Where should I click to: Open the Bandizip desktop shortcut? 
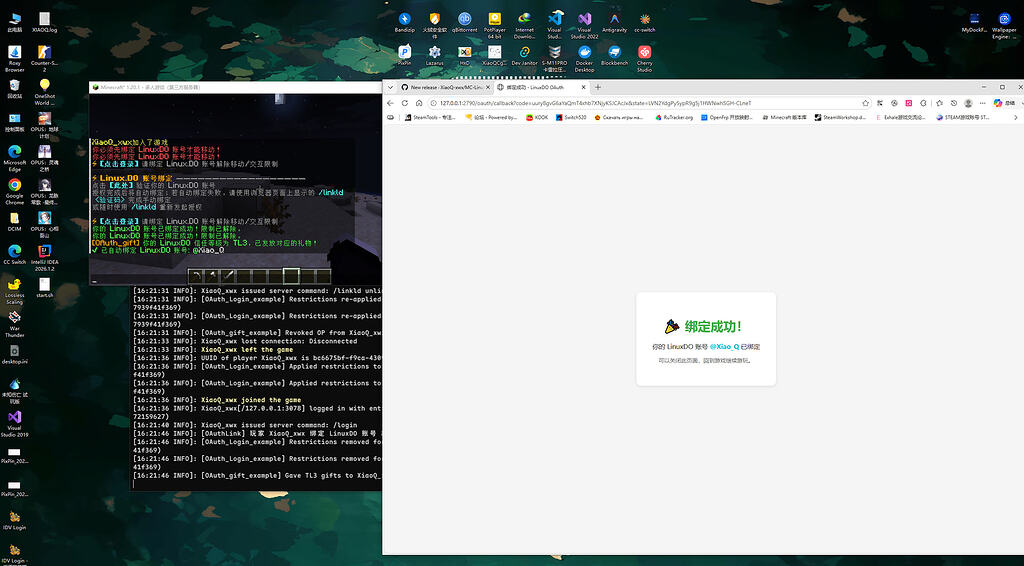tap(404, 22)
